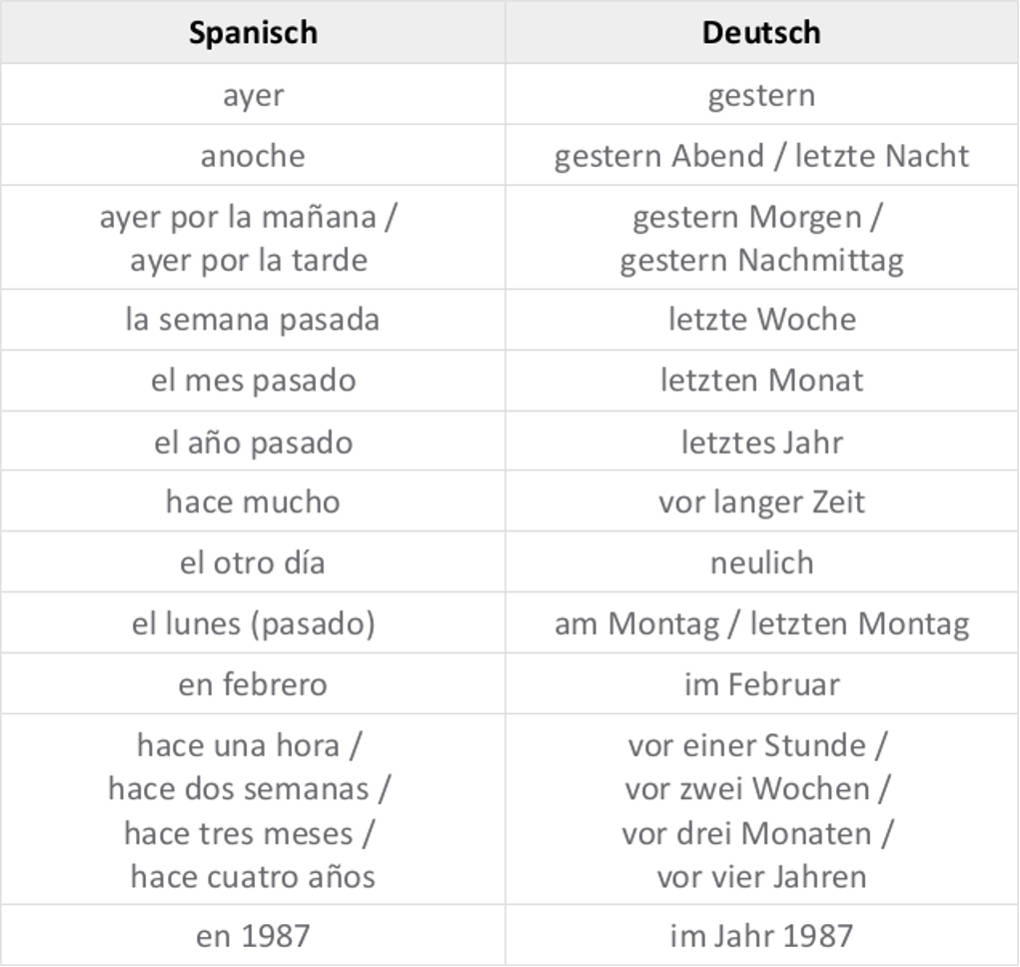Click the Deutsch column header
1020x967 pixels.
(x=761, y=33)
